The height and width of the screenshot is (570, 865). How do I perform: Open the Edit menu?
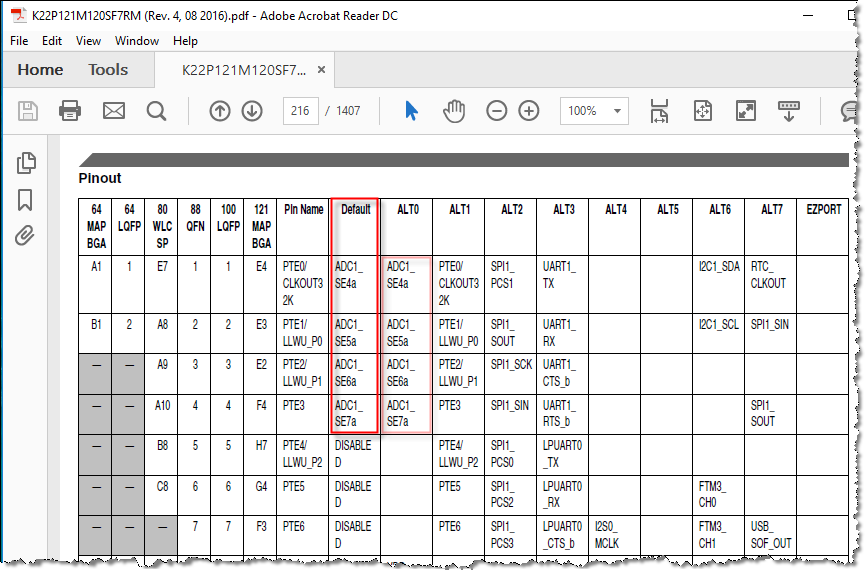click(52, 41)
